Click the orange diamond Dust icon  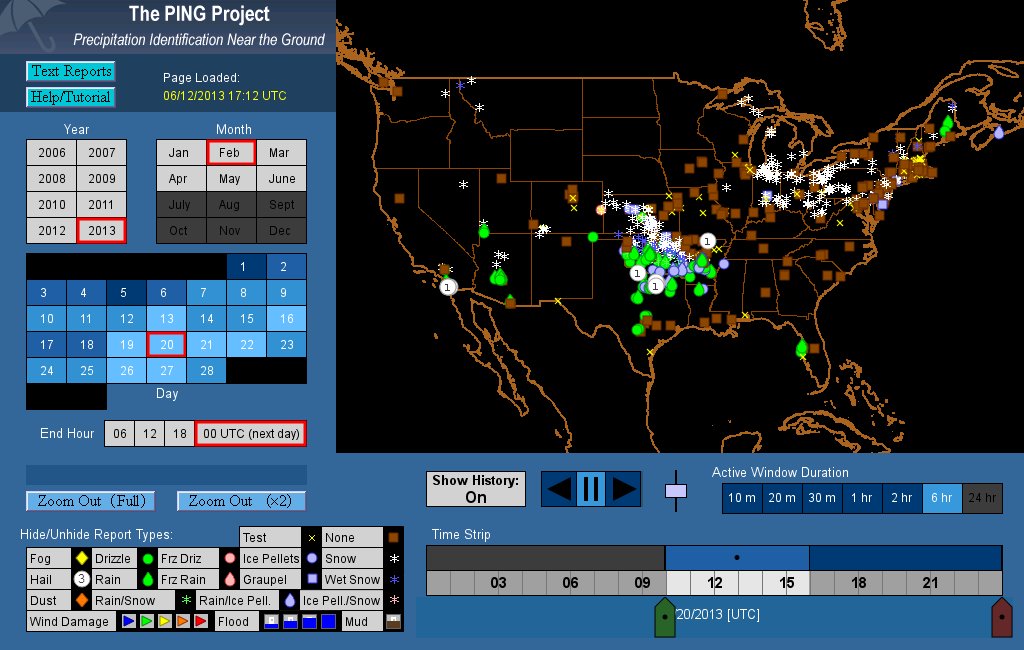[81, 601]
